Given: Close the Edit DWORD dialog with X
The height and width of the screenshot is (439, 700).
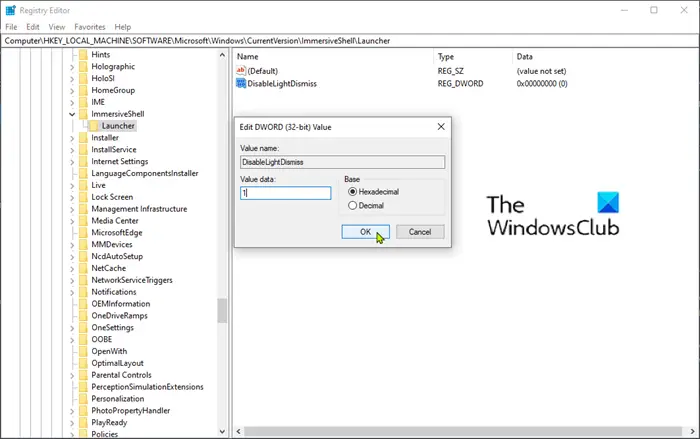Looking at the screenshot, I should coord(441,127).
